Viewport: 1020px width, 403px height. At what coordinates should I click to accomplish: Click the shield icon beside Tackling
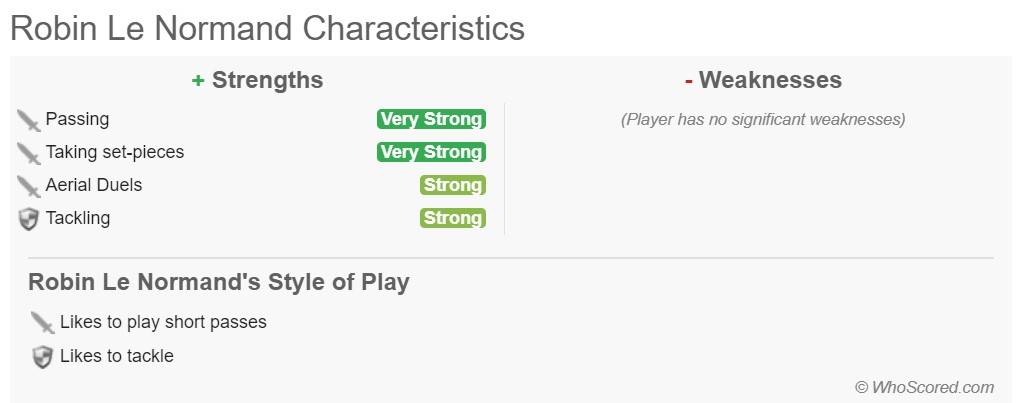click(28, 219)
